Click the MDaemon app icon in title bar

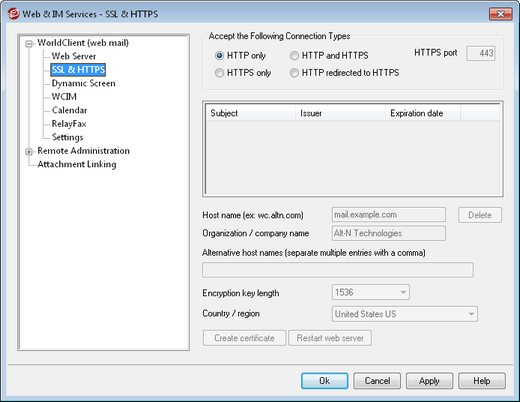click(14, 14)
